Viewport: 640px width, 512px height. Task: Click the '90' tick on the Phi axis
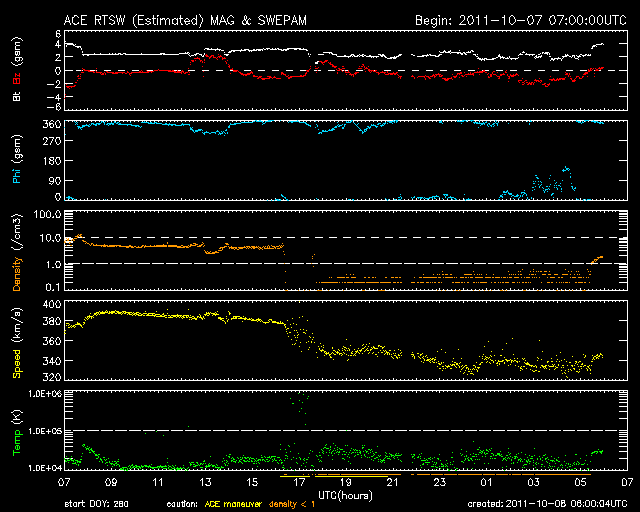[55, 180]
